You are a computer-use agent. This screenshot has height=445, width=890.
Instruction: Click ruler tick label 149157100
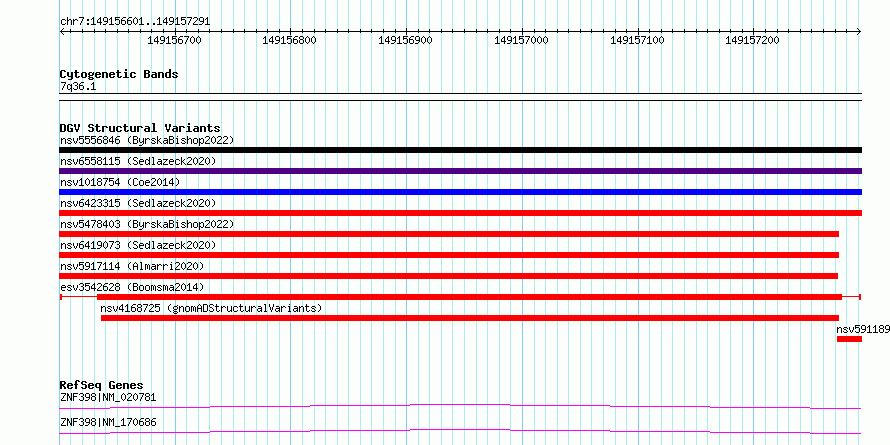point(637,40)
